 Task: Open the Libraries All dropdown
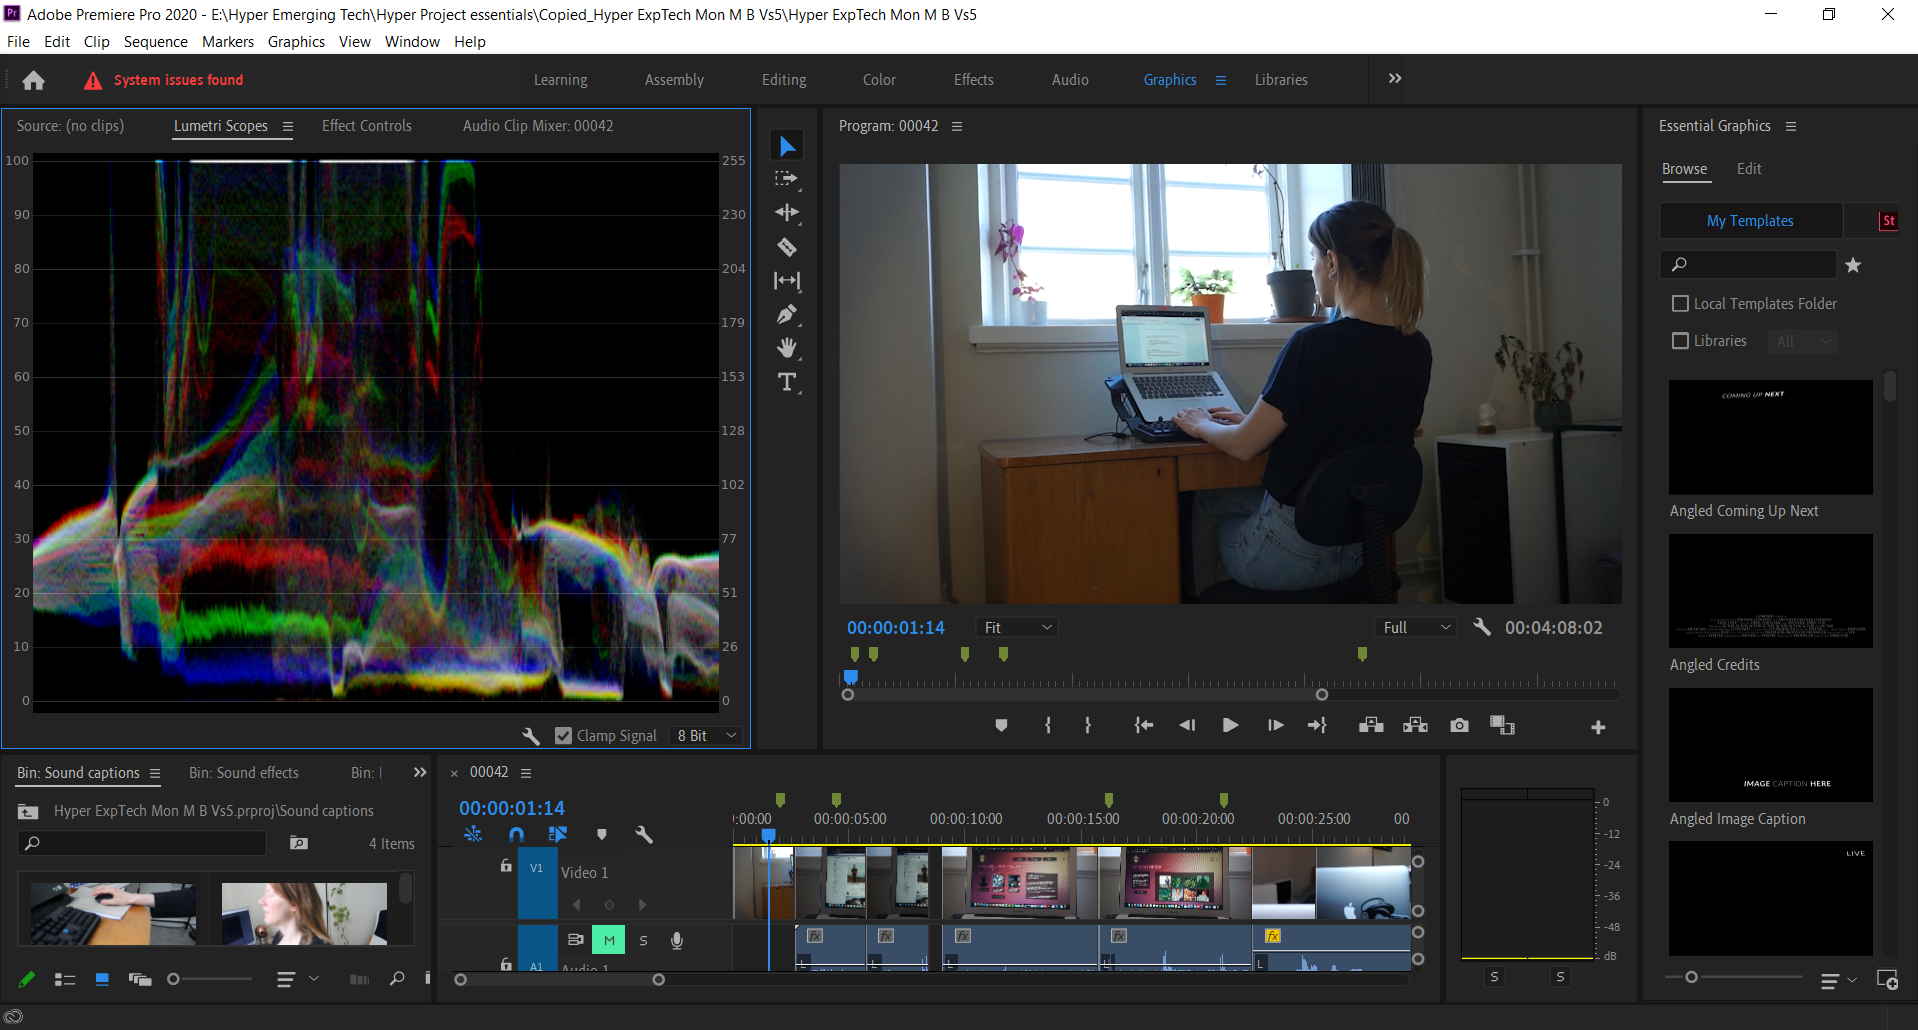coord(1803,341)
